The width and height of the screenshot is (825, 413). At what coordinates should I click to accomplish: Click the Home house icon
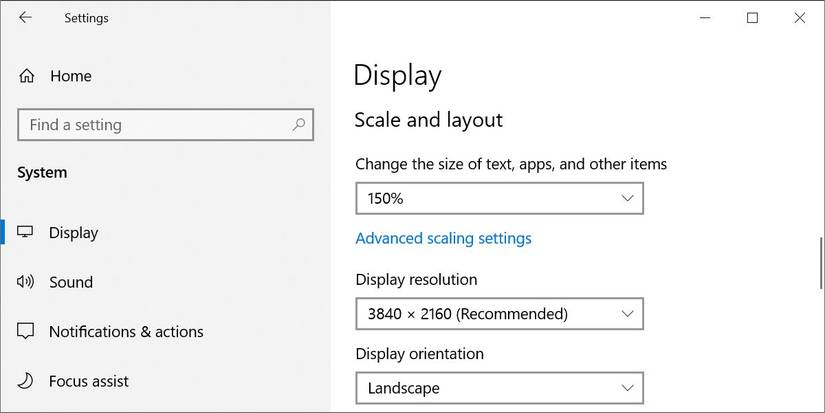[x=27, y=76]
